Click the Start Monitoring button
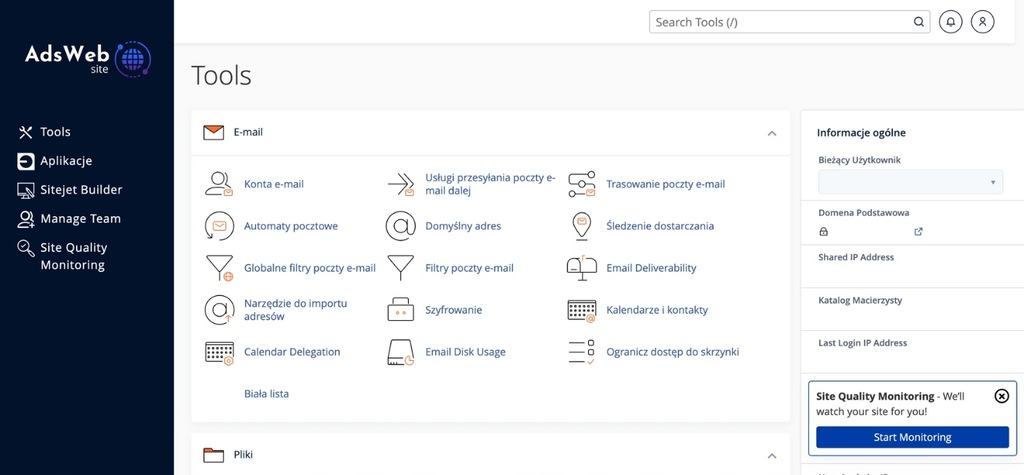This screenshot has width=1024, height=475. coord(912,437)
